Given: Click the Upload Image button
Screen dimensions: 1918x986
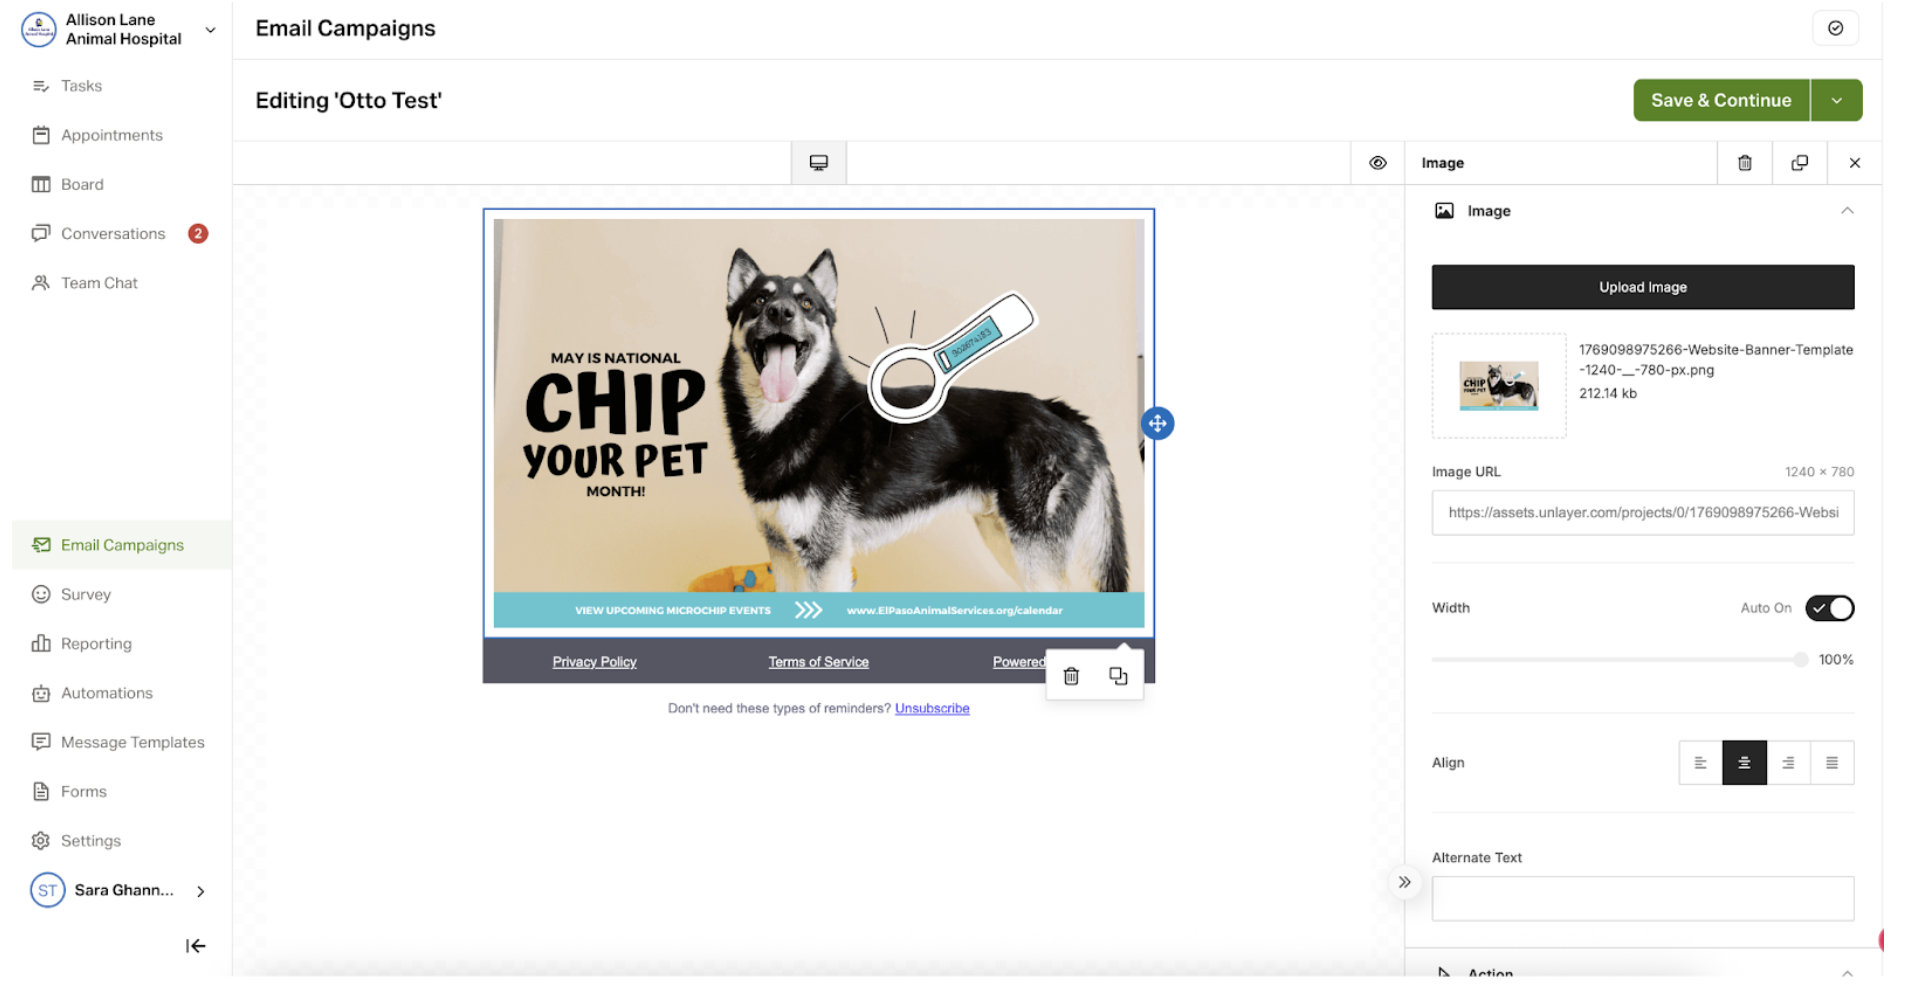Looking at the screenshot, I should tap(1642, 287).
